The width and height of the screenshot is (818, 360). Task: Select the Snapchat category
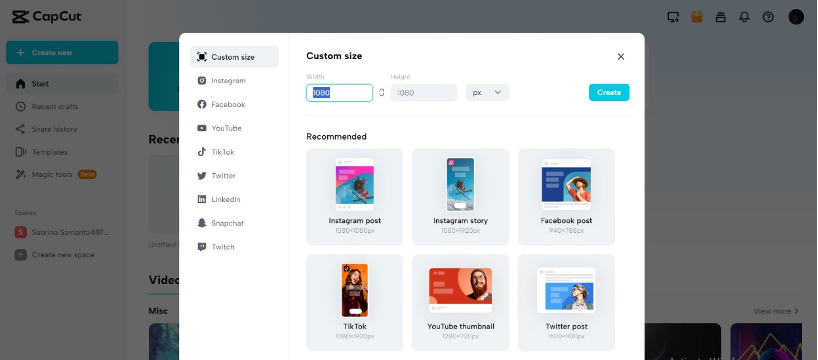[234, 223]
